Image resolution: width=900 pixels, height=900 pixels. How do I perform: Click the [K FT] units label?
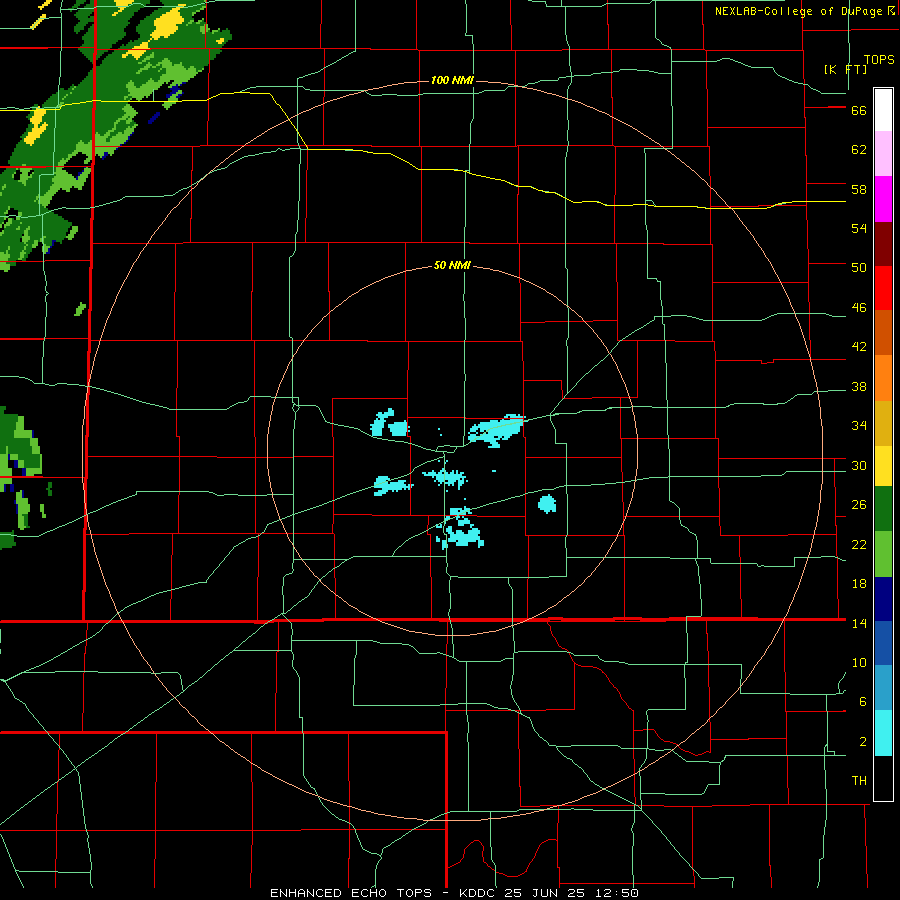pos(845,69)
